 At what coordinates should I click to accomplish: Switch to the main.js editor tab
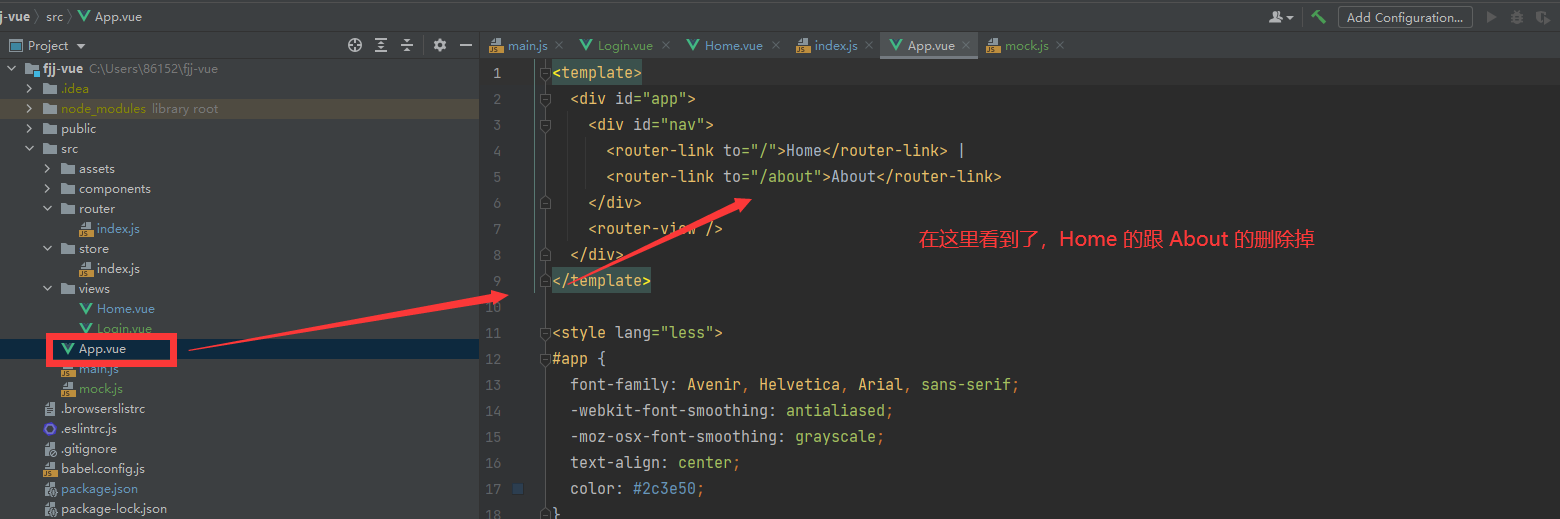tap(527, 45)
